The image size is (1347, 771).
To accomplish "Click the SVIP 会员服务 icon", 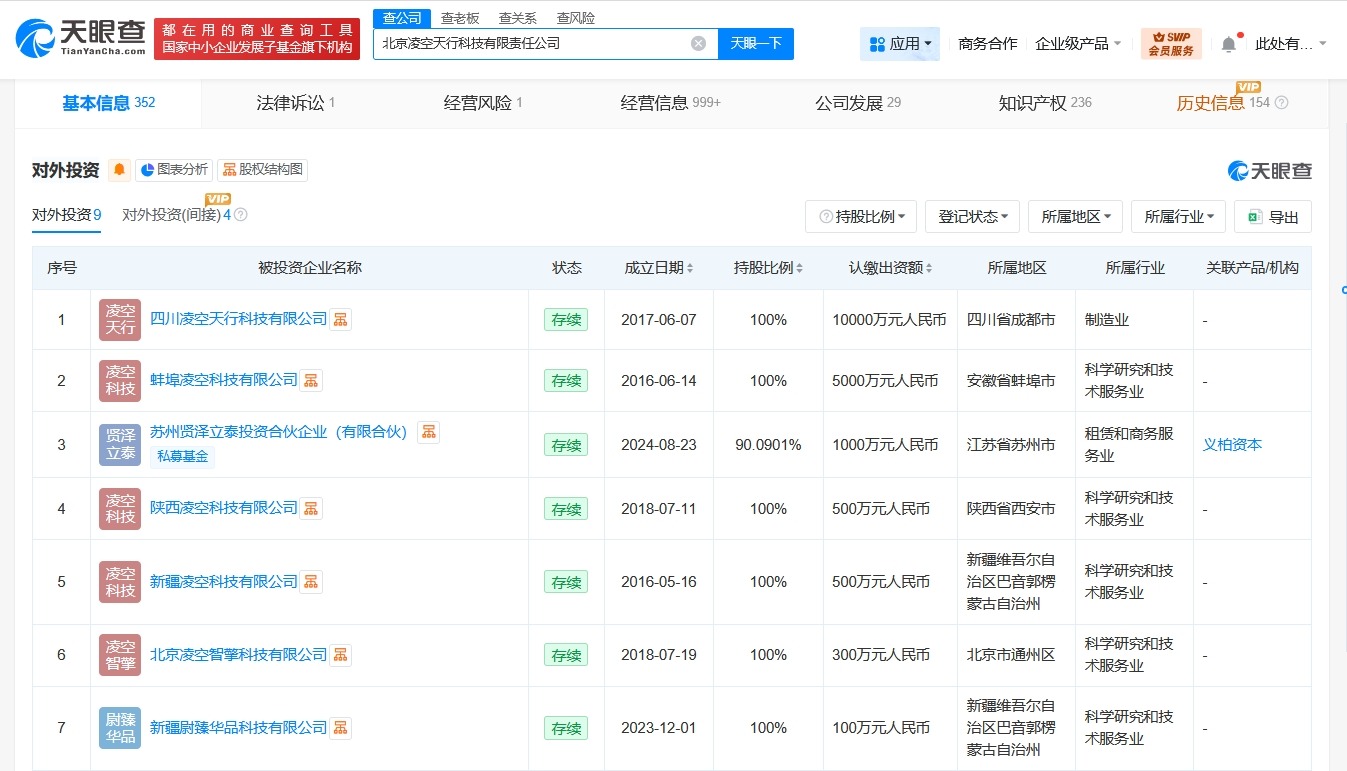I will pos(1170,43).
